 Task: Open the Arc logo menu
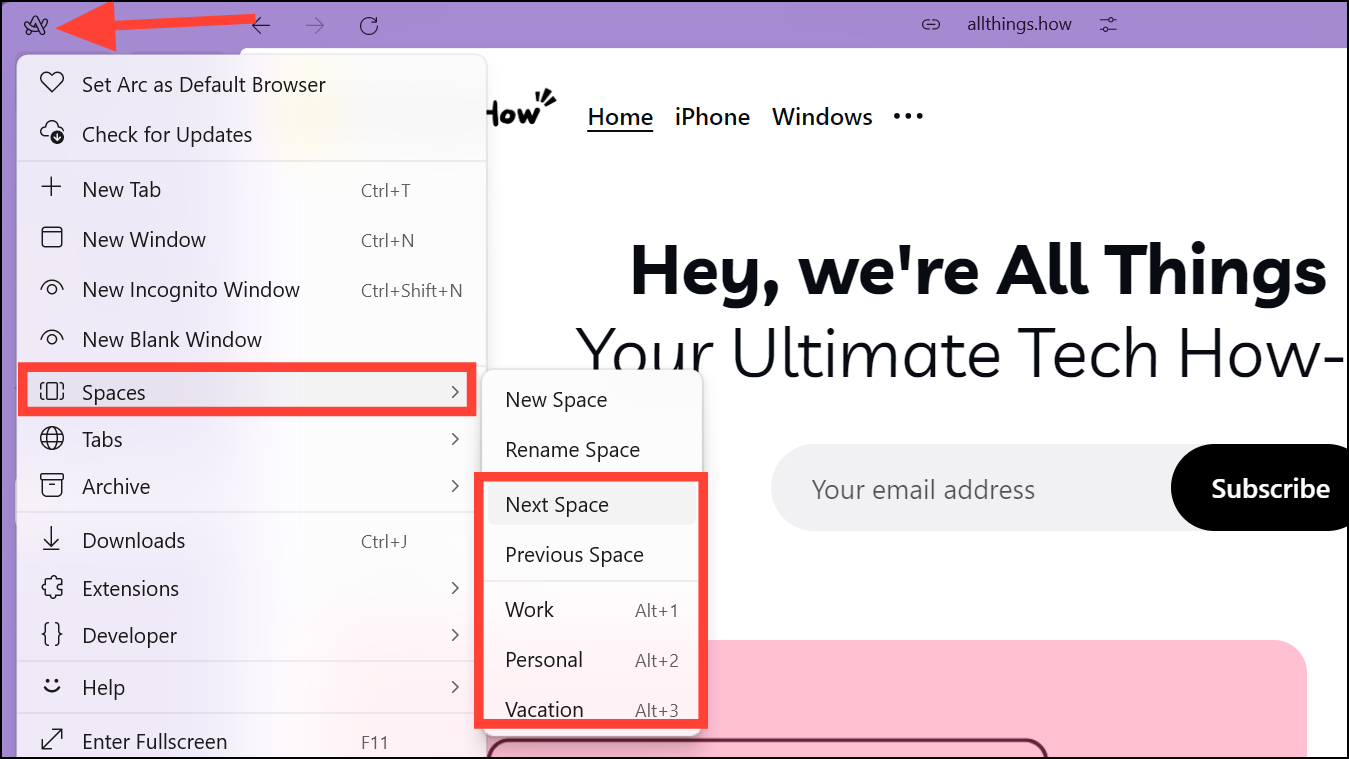(x=36, y=25)
